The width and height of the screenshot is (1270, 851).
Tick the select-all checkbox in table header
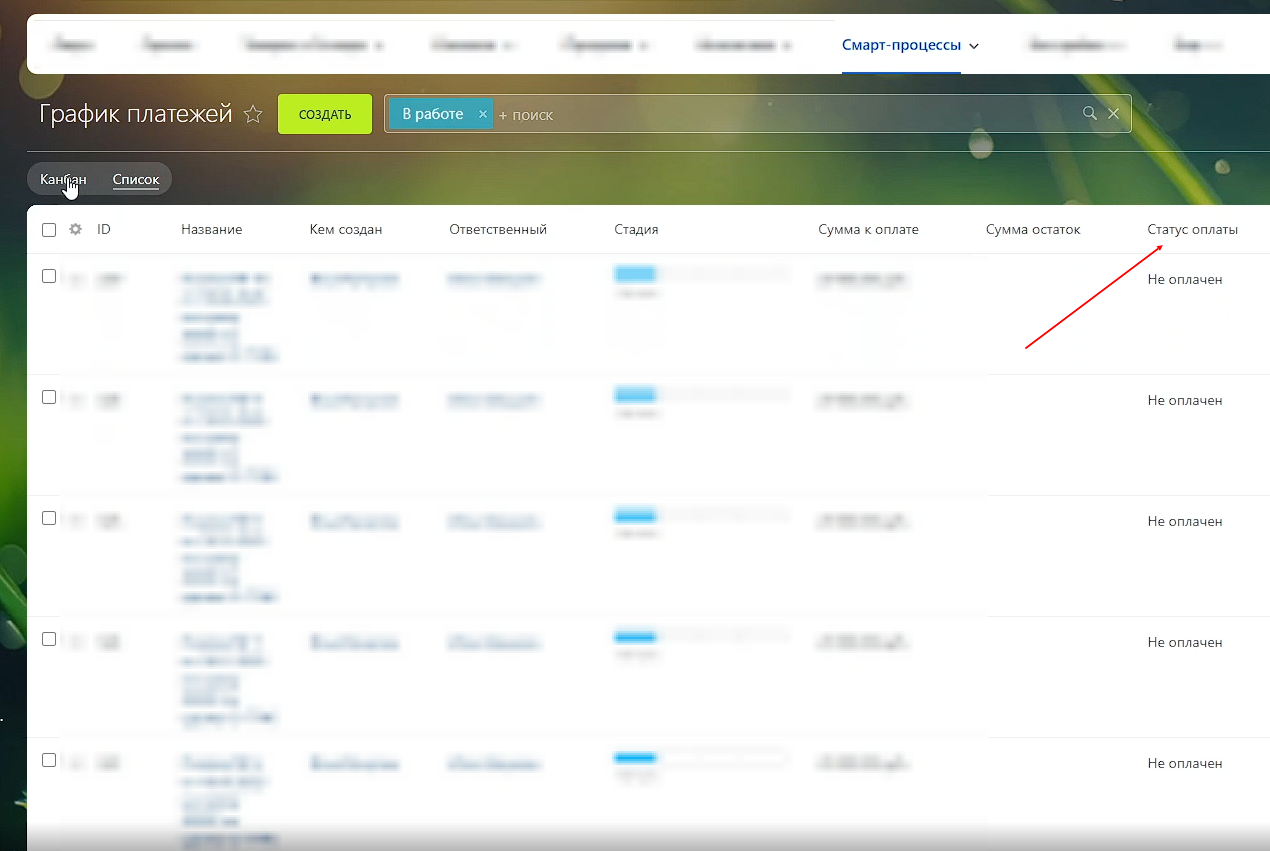pos(49,230)
